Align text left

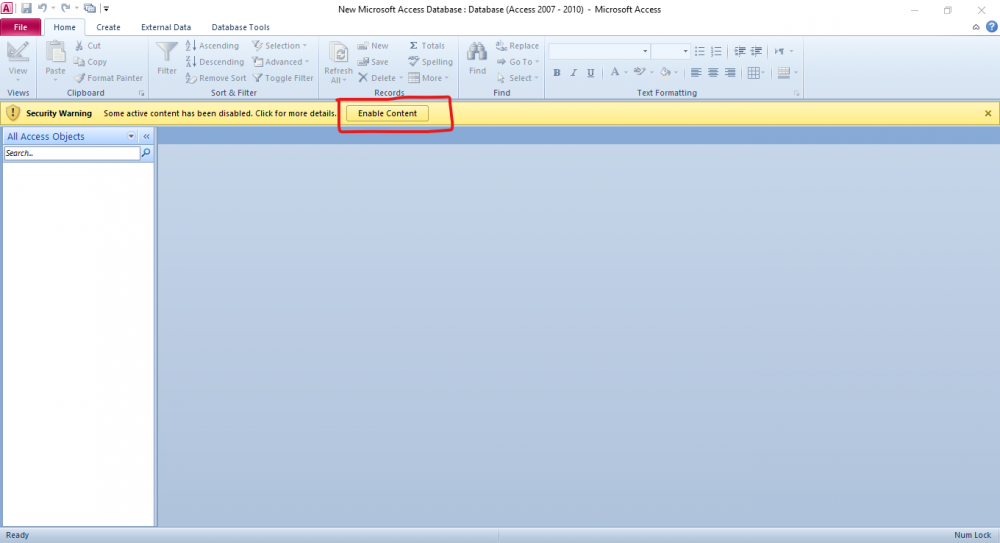696,73
